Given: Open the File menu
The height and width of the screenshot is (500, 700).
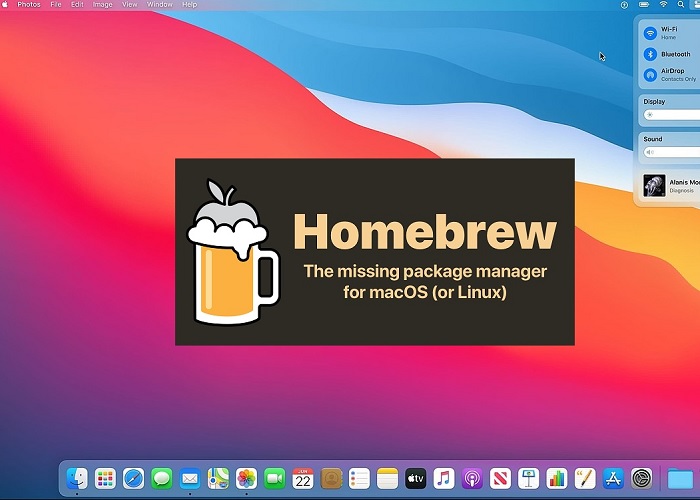Looking at the screenshot, I should (x=56, y=4).
